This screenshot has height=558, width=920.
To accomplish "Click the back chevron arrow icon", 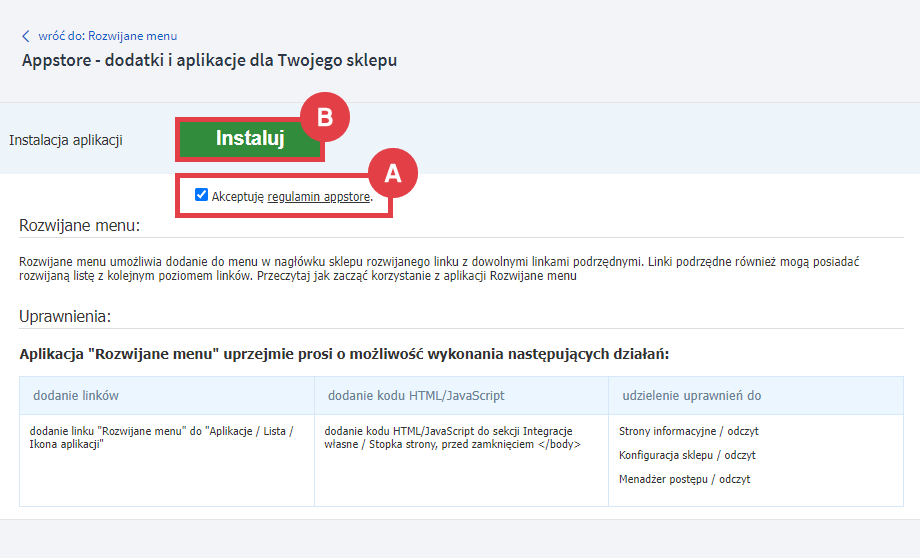I will pos(26,36).
